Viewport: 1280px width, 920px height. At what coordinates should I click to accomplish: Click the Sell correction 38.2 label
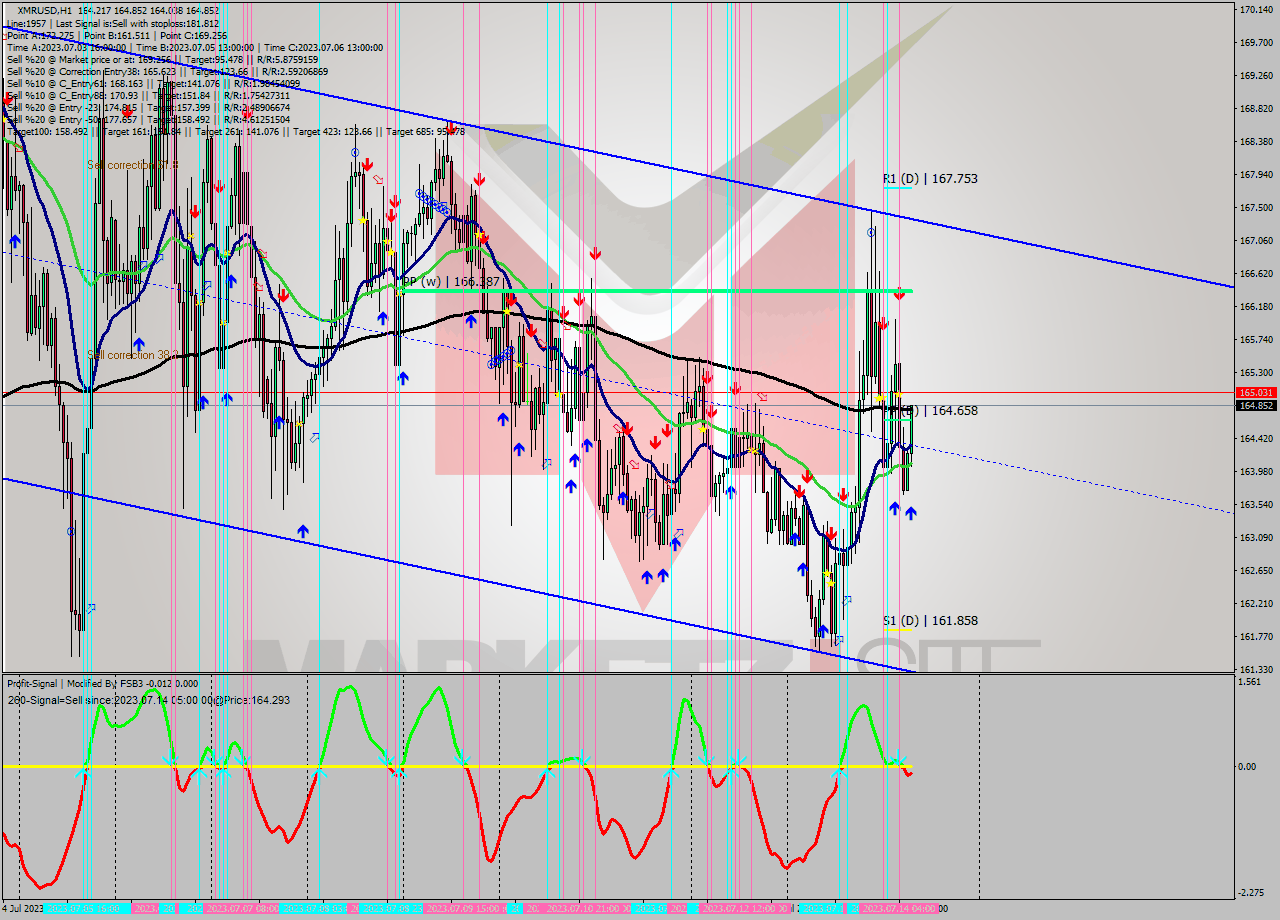pos(133,355)
